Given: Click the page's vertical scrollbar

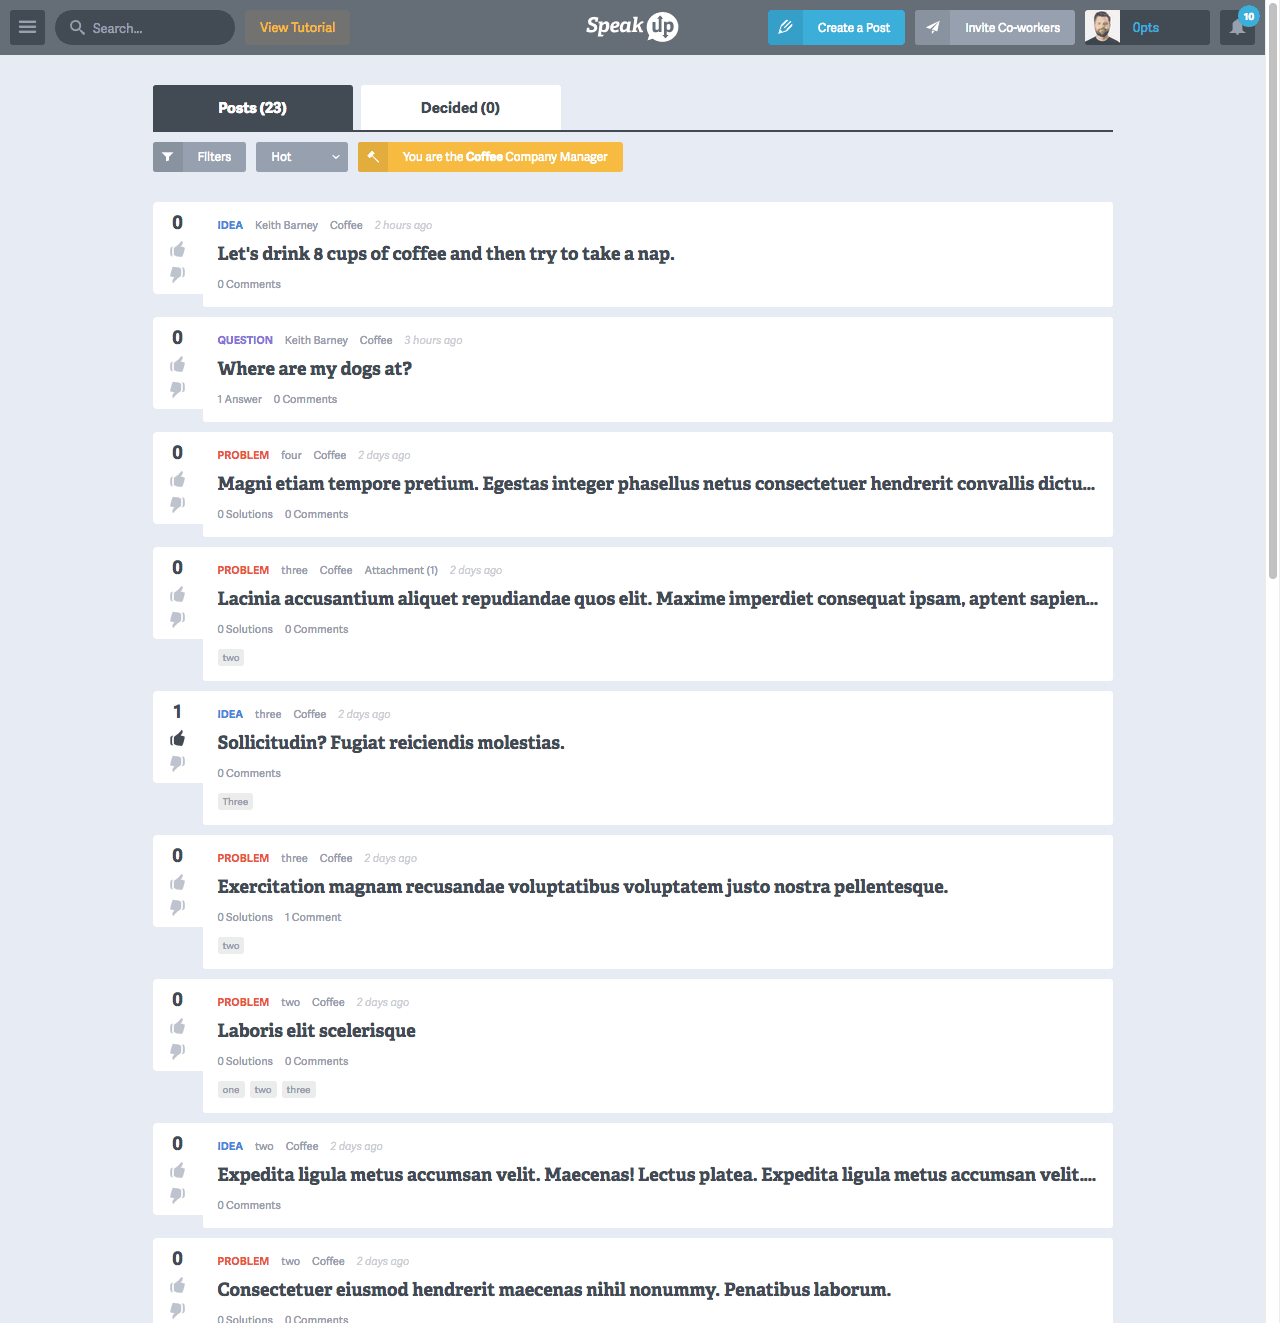Looking at the screenshot, I should (x=1272, y=300).
